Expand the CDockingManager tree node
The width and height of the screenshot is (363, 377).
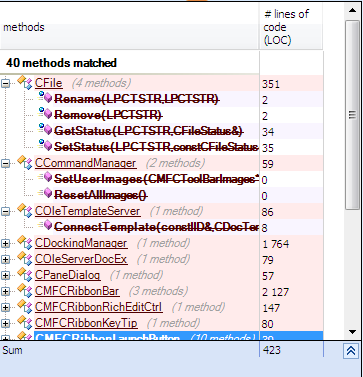[x=5, y=244]
